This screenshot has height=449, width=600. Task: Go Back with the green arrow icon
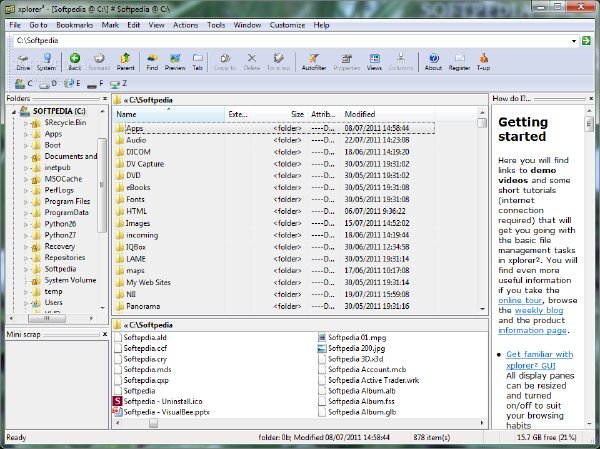(75, 62)
